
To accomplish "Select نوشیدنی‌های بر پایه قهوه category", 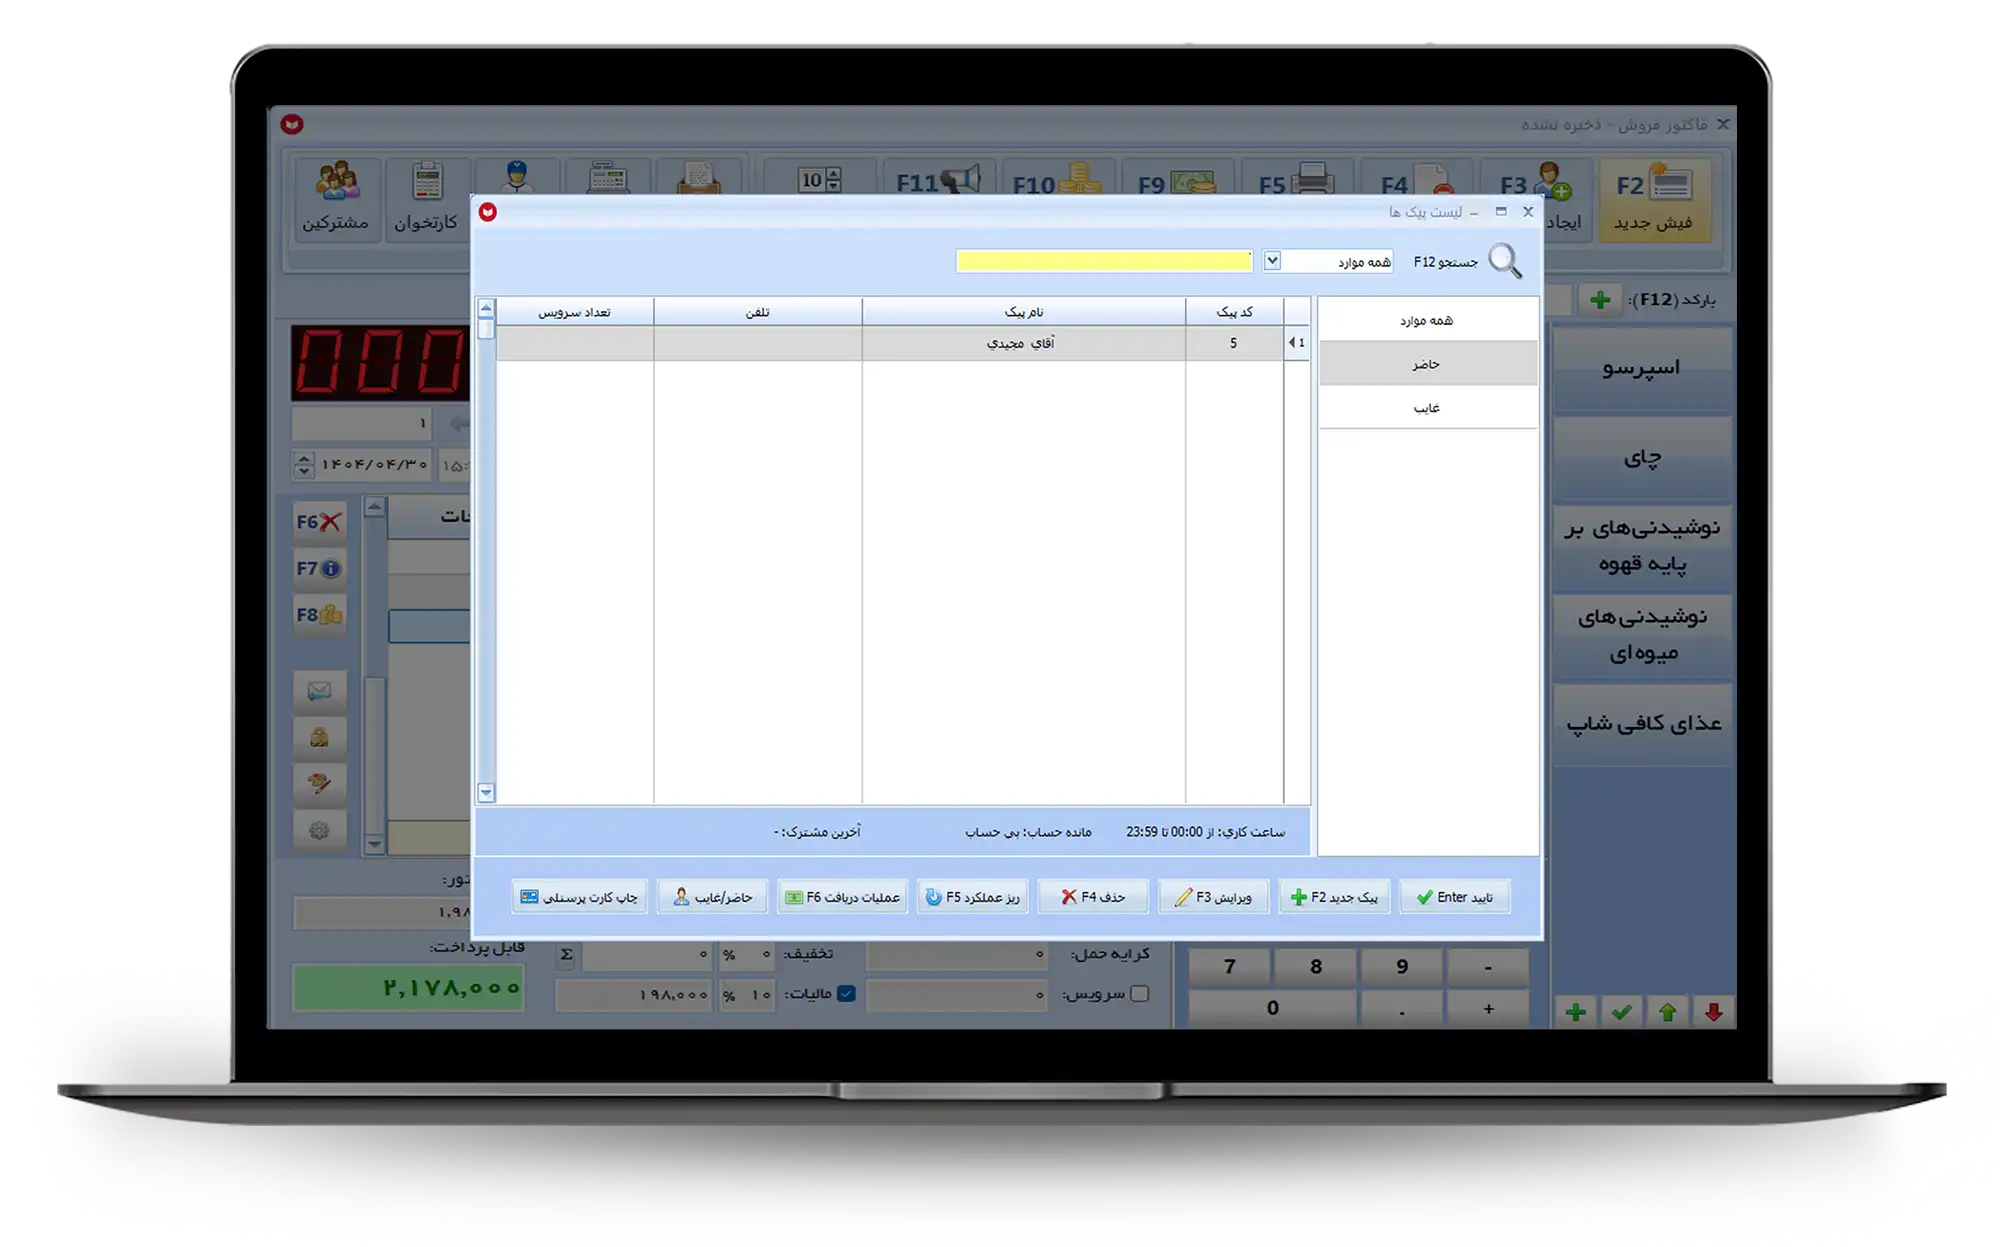I will 1642,546.
